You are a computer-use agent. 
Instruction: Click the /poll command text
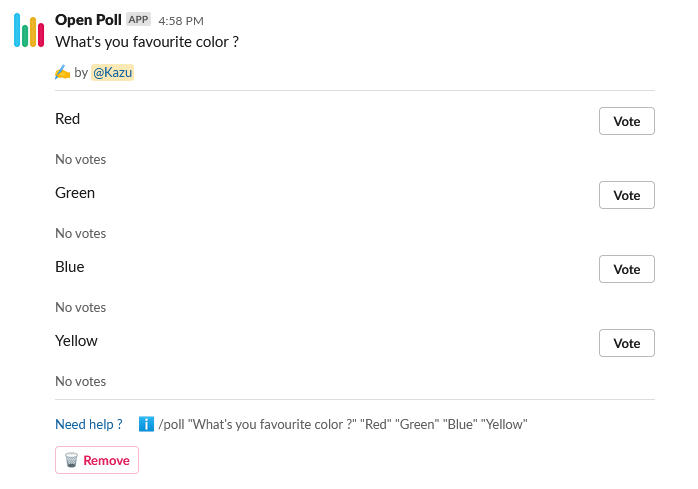[342, 424]
